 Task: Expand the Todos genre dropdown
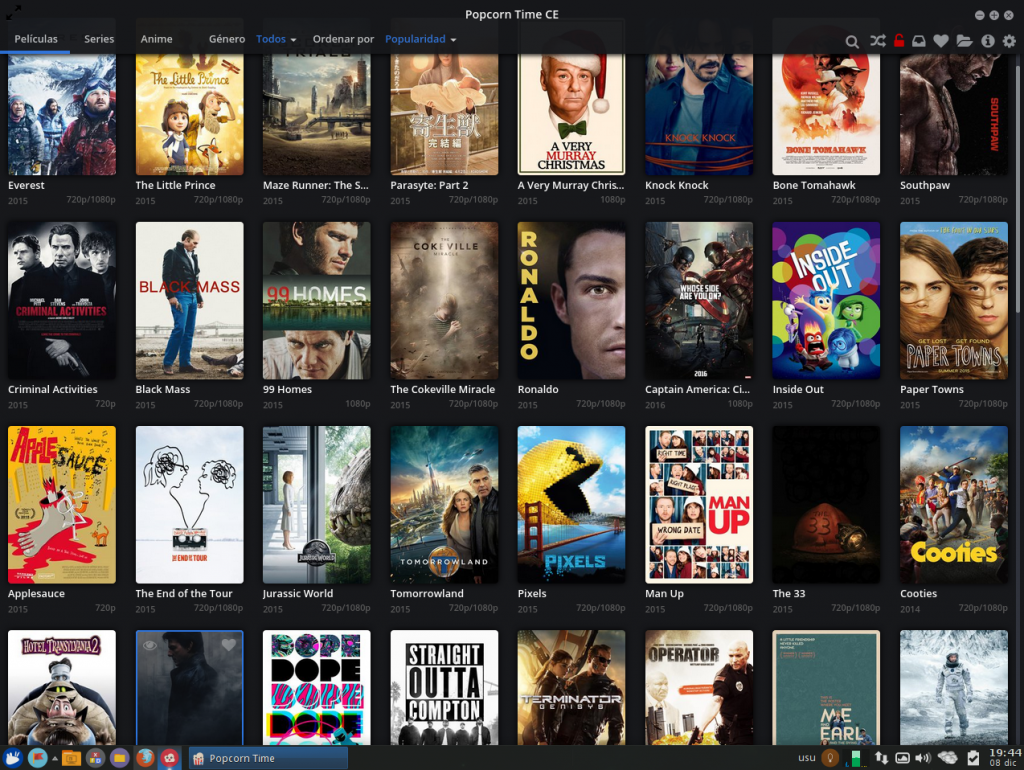(x=276, y=39)
